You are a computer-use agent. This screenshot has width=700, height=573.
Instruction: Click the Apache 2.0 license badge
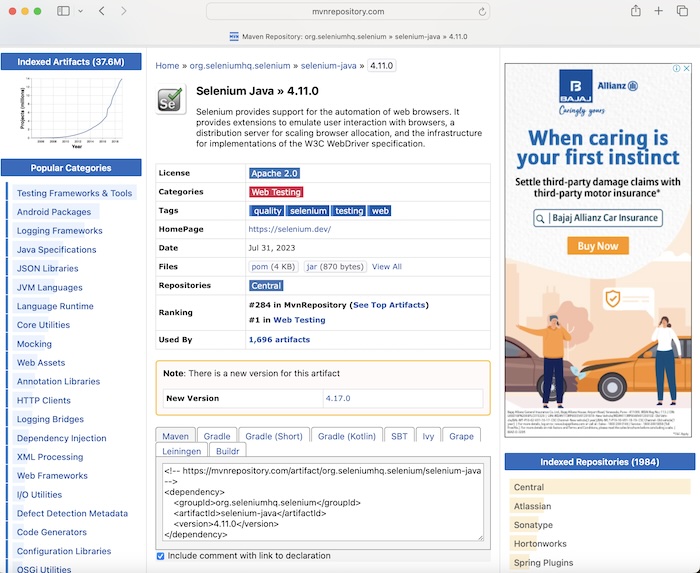pos(274,173)
